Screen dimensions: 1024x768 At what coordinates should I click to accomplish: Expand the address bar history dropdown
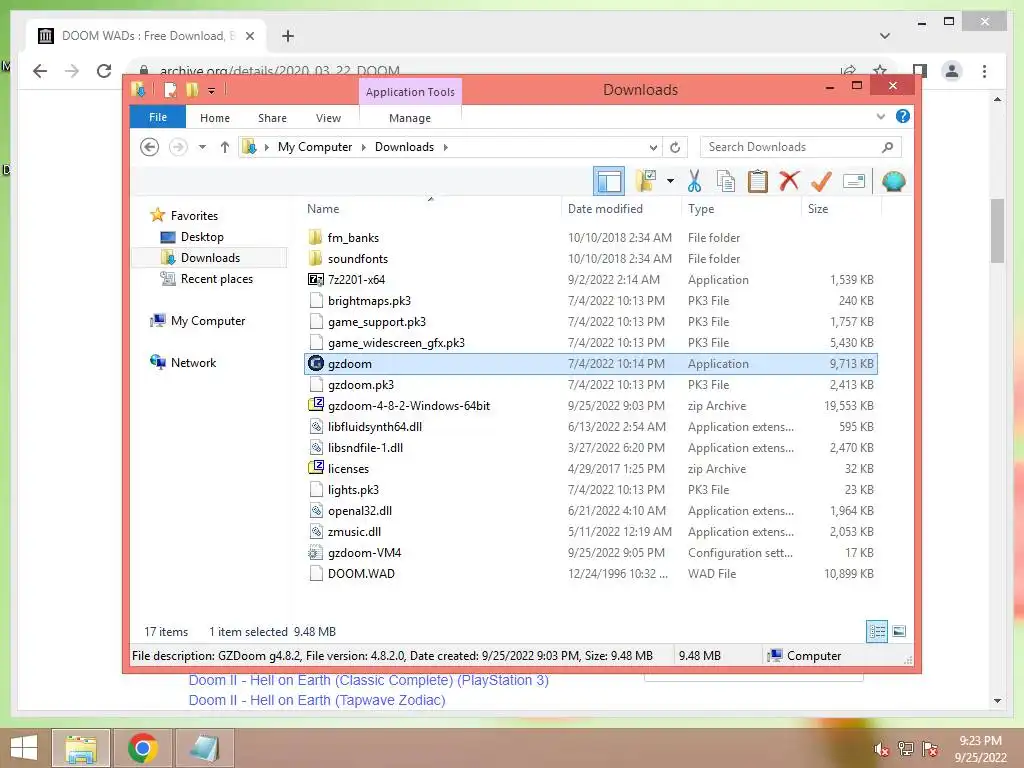pos(653,147)
